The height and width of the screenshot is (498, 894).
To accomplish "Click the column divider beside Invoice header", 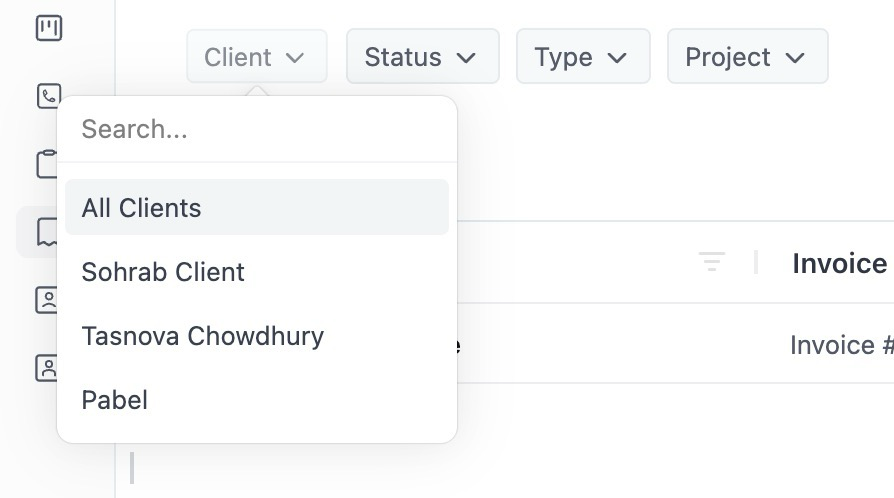I will coord(755,262).
